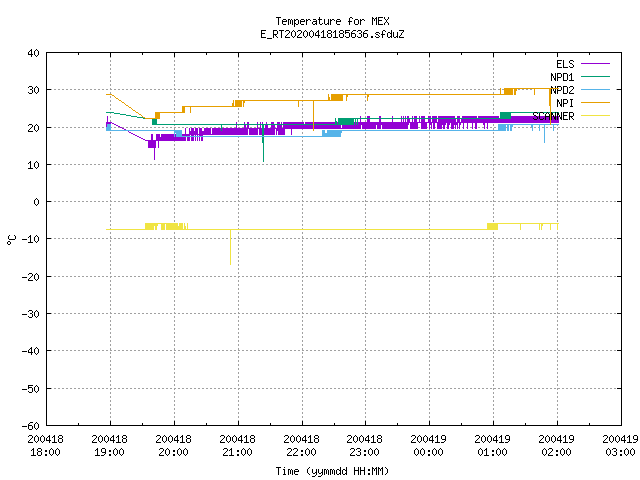Screen dimensions: 640x480
Task: Click the '23:00' time axis tick label
Action: (x=364, y=452)
